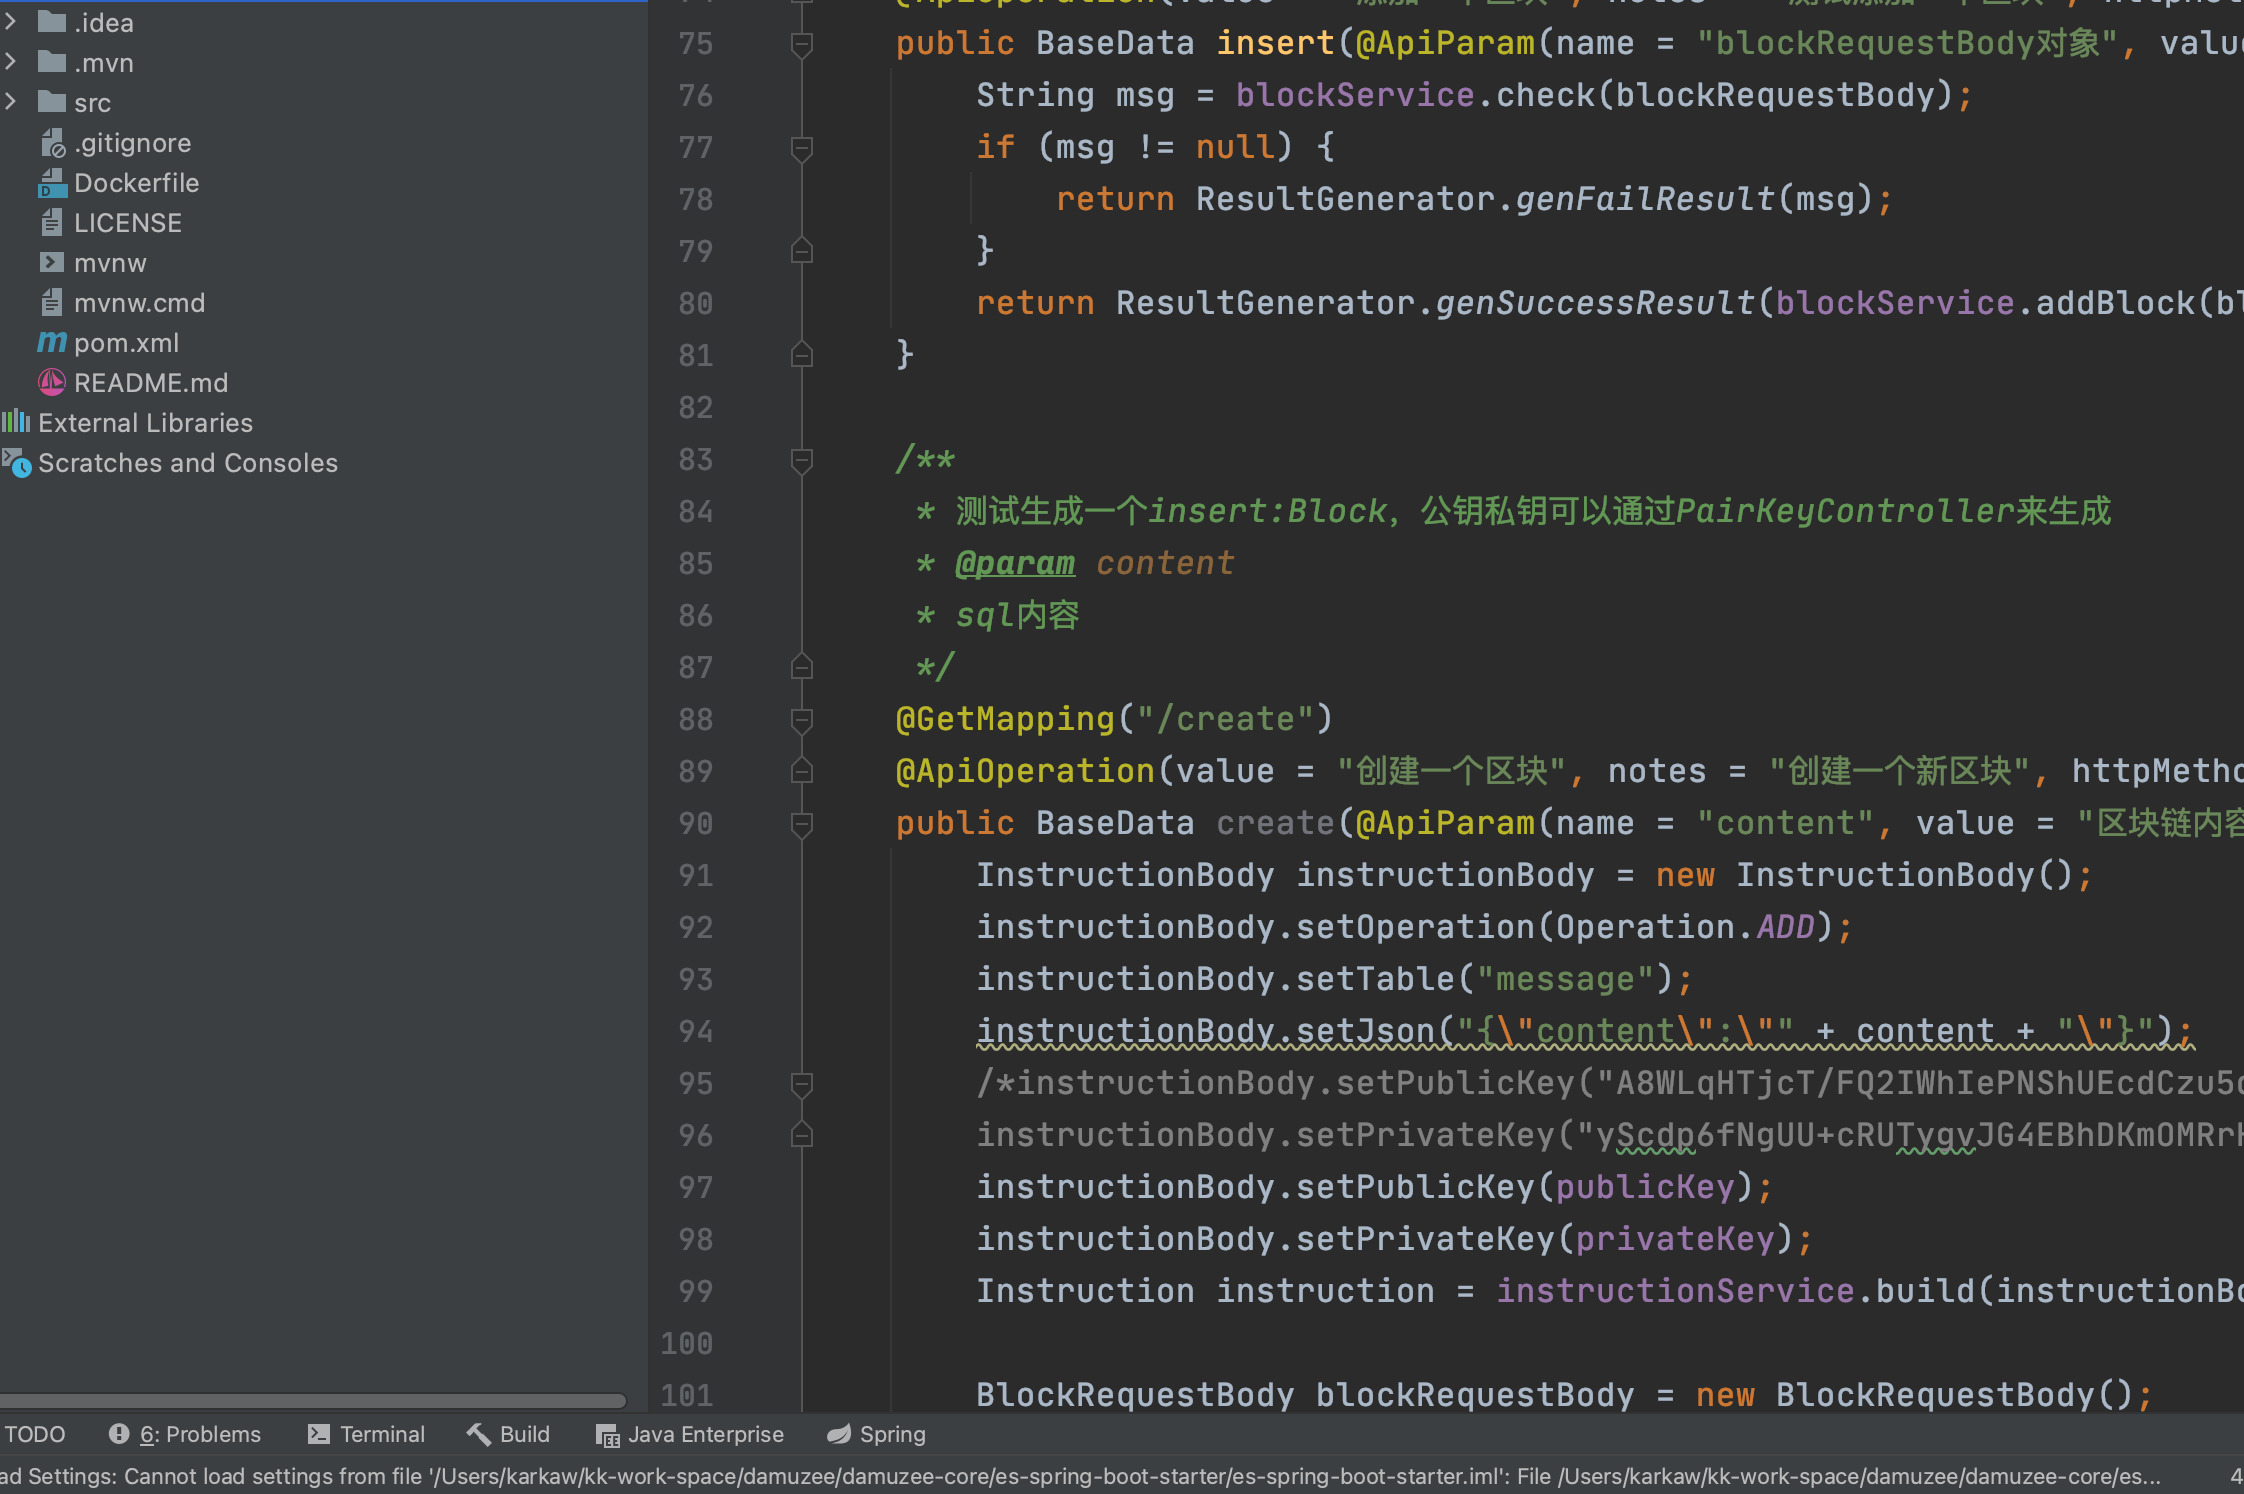
Task: Open the Terminal tool window
Action: pos(366,1434)
